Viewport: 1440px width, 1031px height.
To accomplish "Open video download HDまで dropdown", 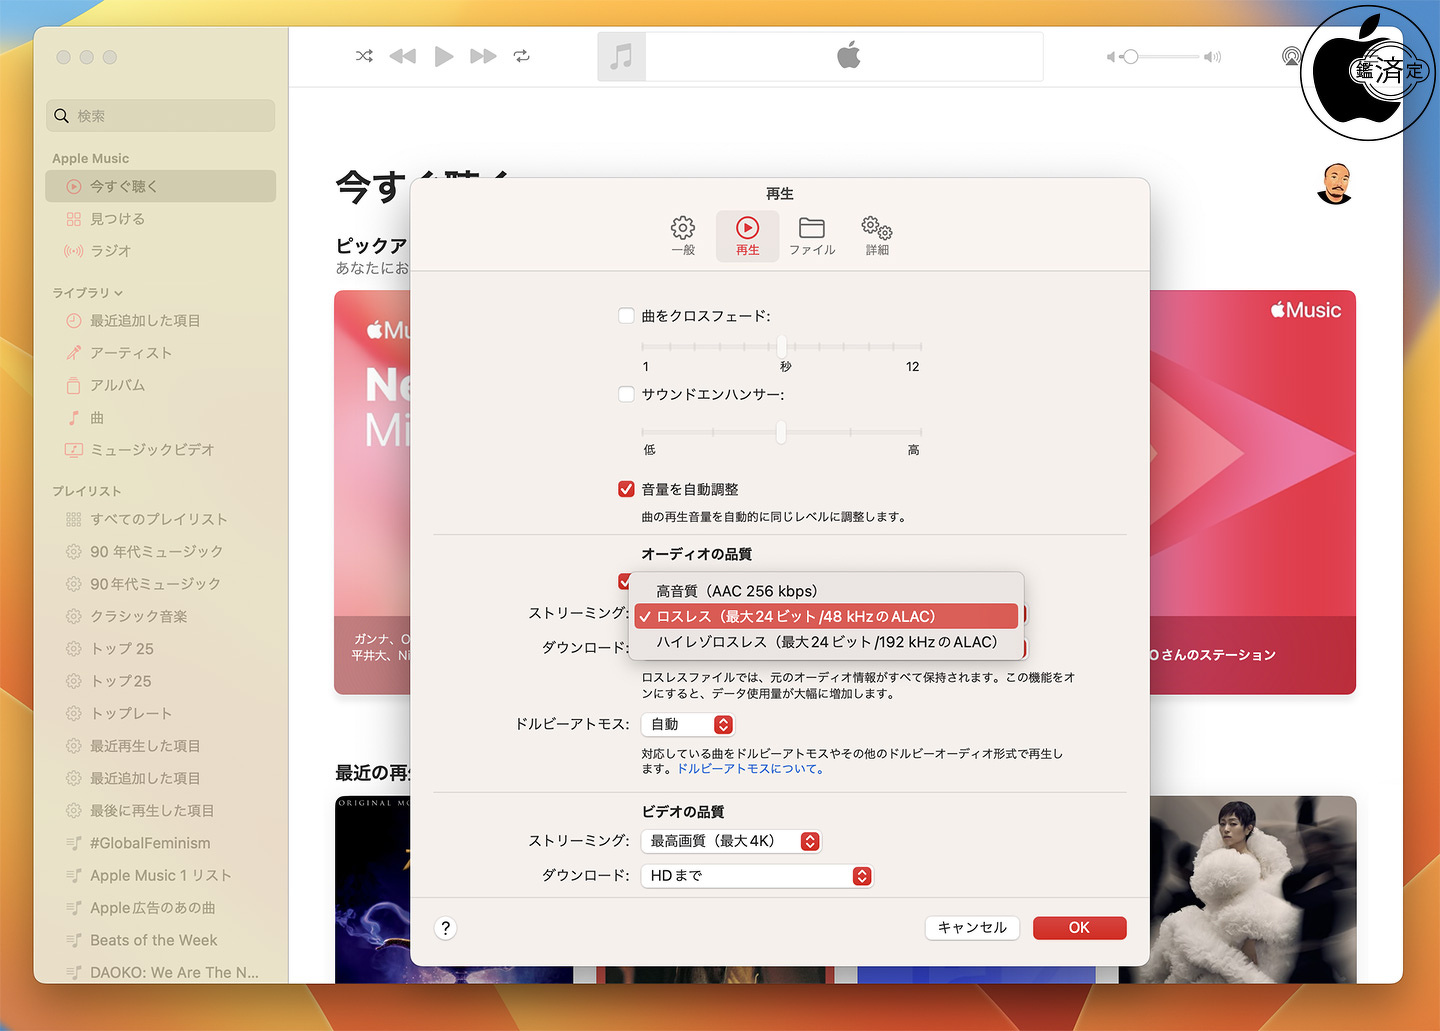I will pos(757,876).
